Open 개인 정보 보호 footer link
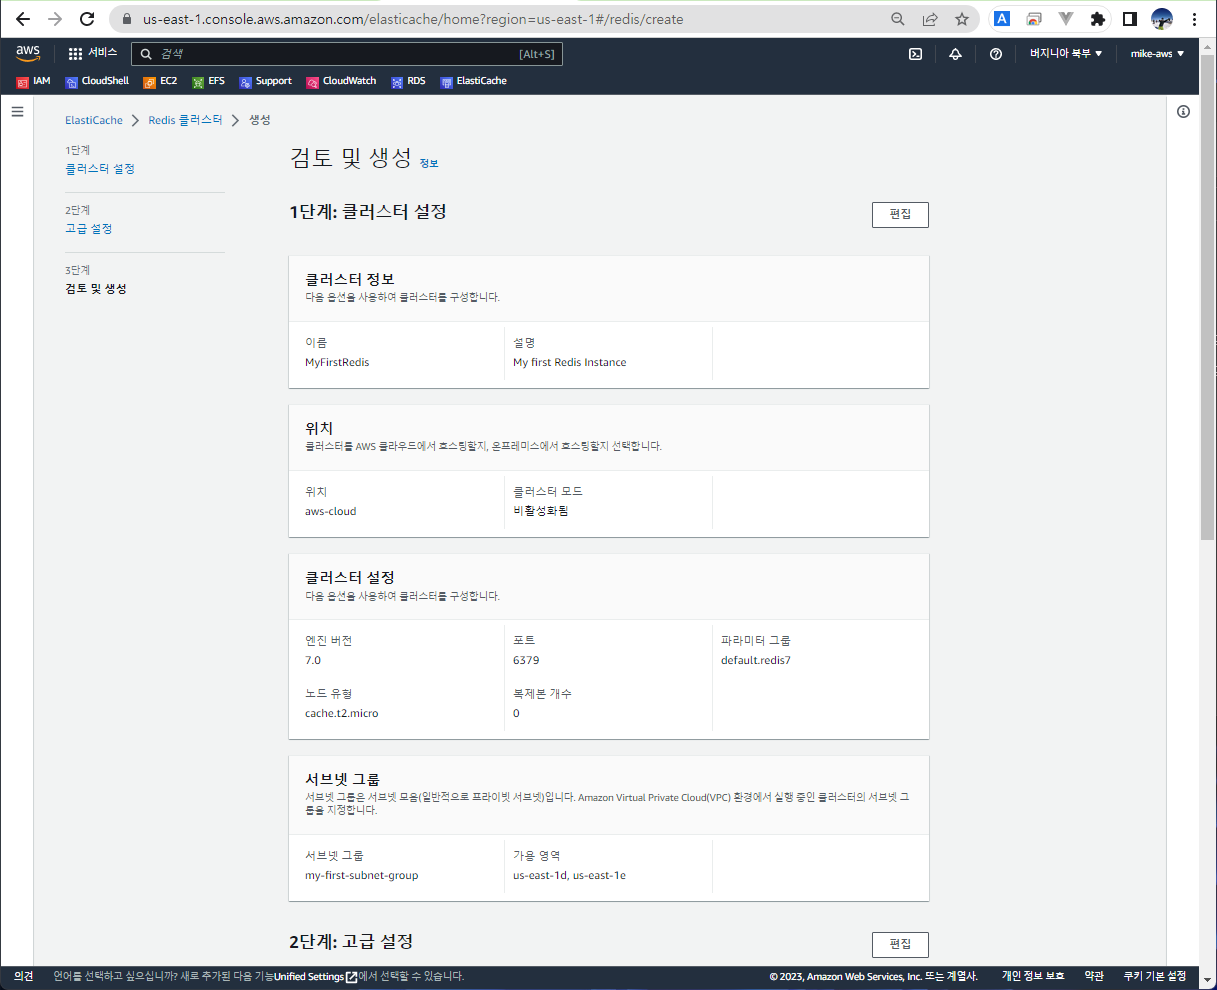The image size is (1217, 990). [1033, 977]
